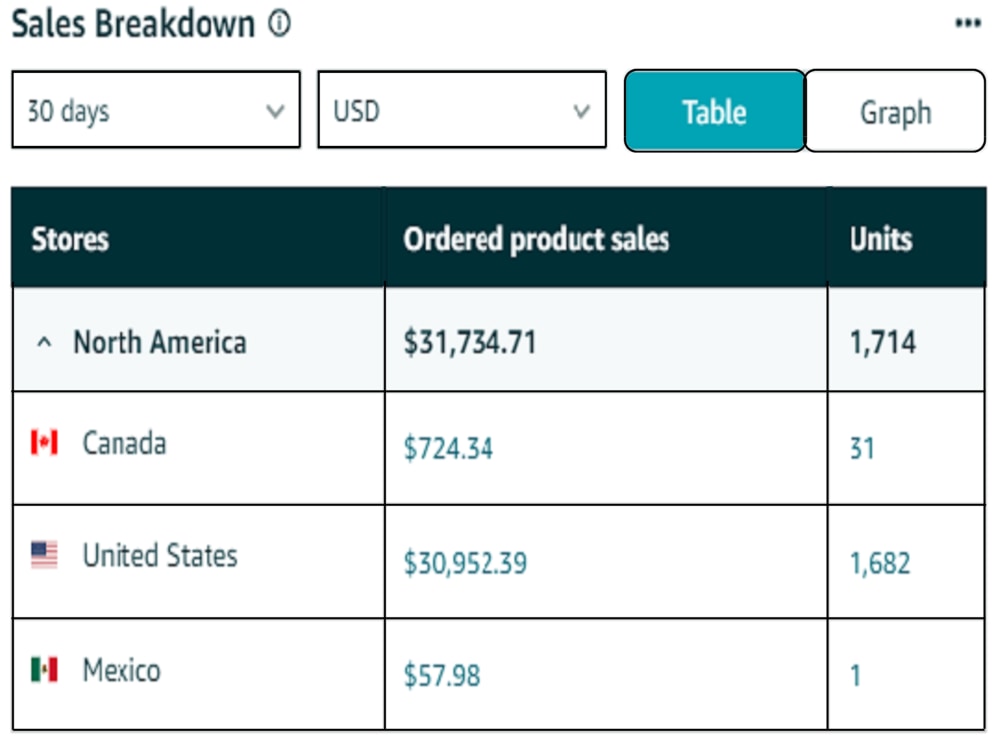1000x750 pixels.
Task: Click Mexico units value 1
Action: (856, 675)
